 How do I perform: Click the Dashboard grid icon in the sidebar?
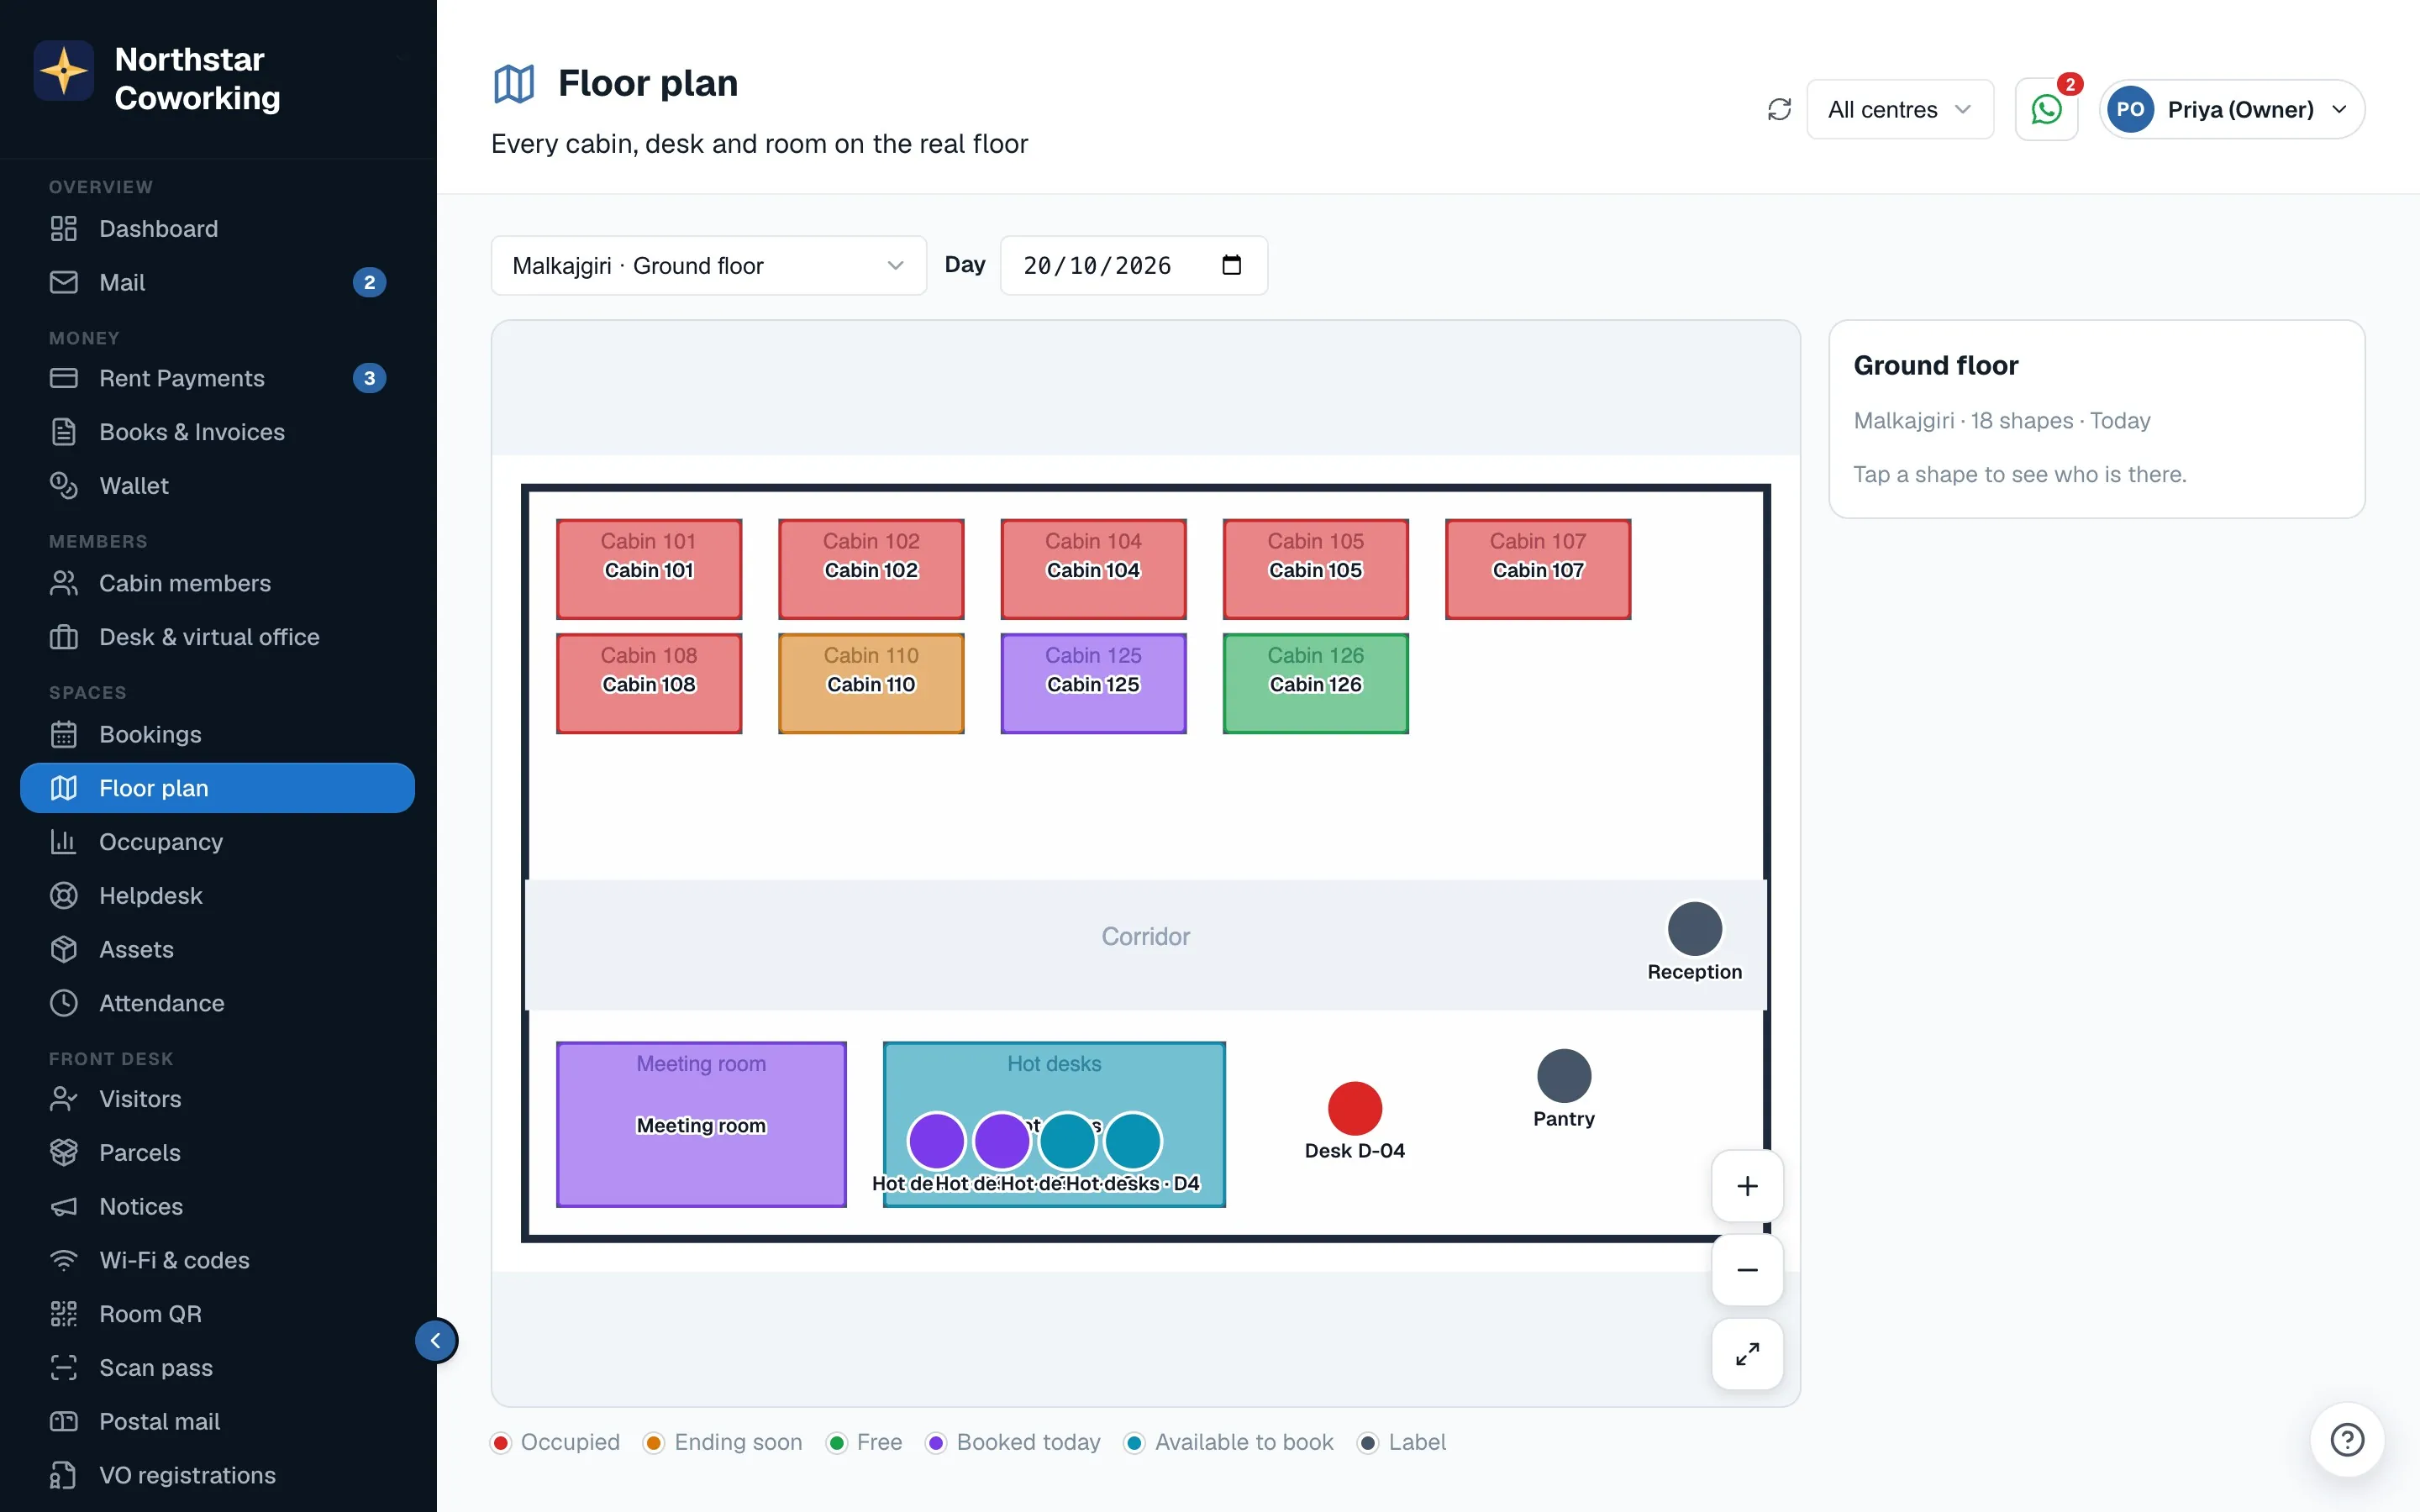point(64,229)
